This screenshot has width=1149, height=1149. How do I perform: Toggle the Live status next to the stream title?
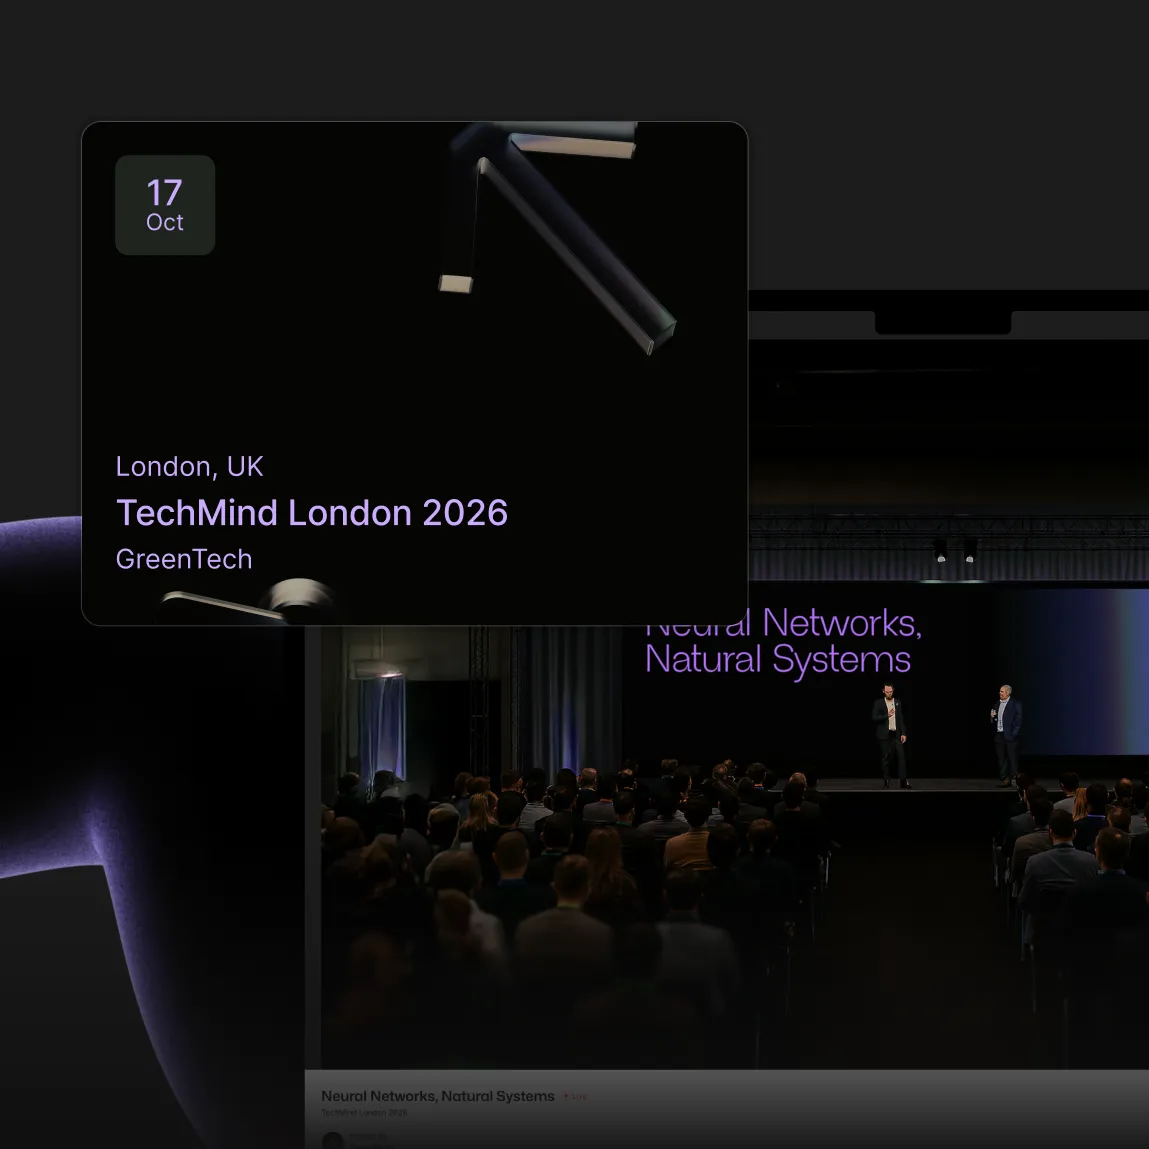pyautogui.click(x=574, y=1096)
